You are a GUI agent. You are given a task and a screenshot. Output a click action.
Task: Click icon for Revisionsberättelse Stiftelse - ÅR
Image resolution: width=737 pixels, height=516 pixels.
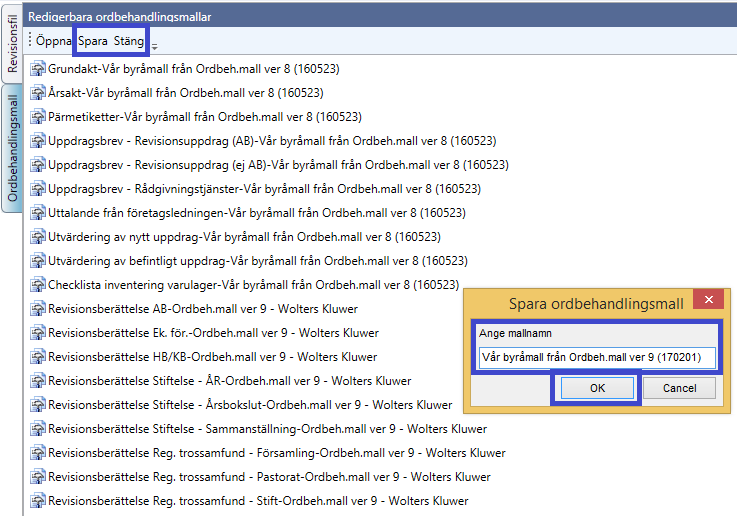click(39, 381)
